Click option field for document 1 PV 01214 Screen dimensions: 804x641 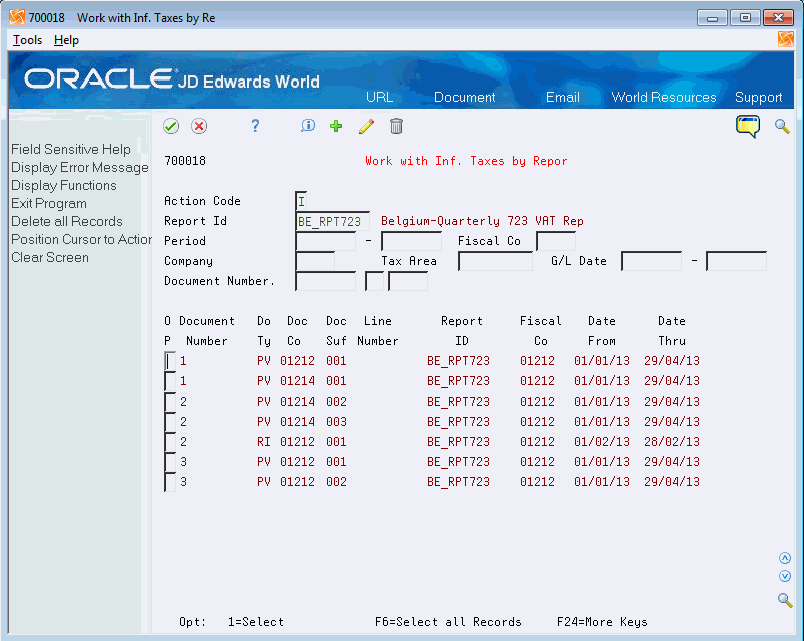click(170, 381)
